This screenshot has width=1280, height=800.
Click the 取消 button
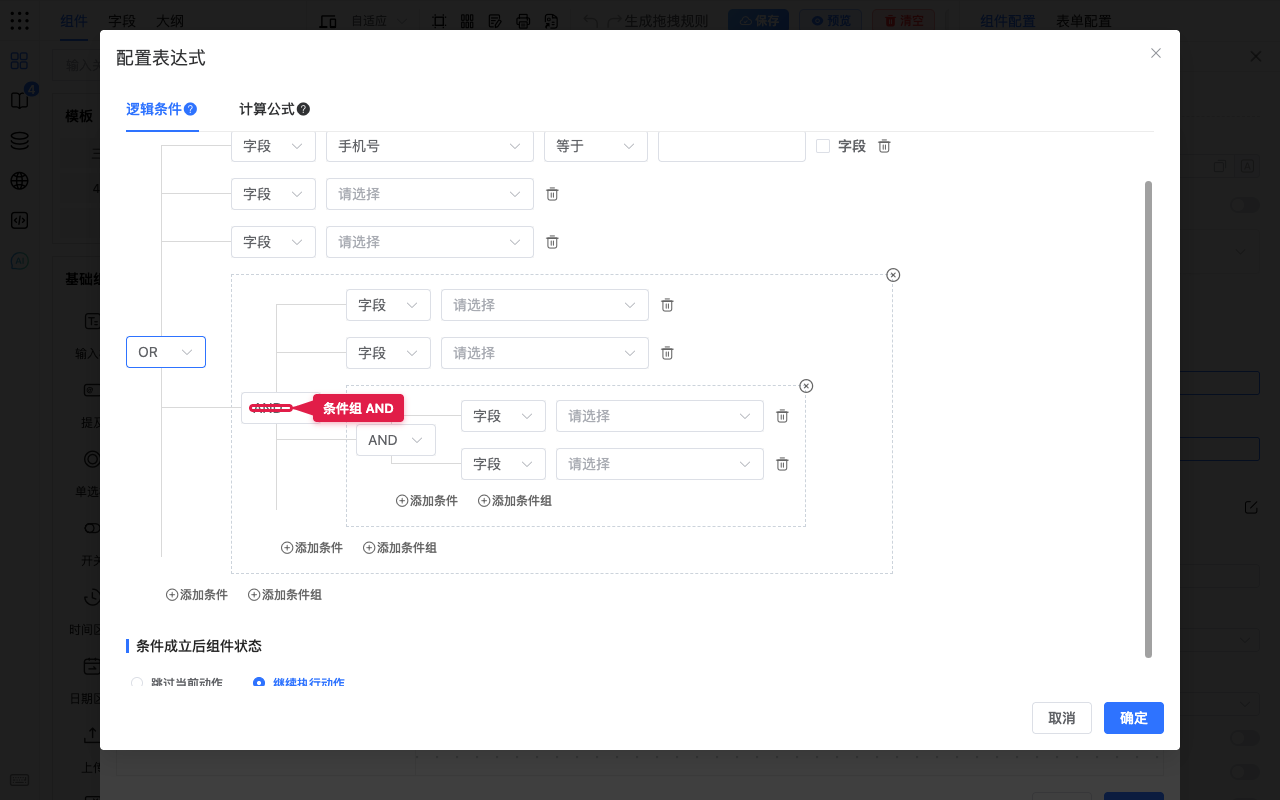click(x=1062, y=718)
